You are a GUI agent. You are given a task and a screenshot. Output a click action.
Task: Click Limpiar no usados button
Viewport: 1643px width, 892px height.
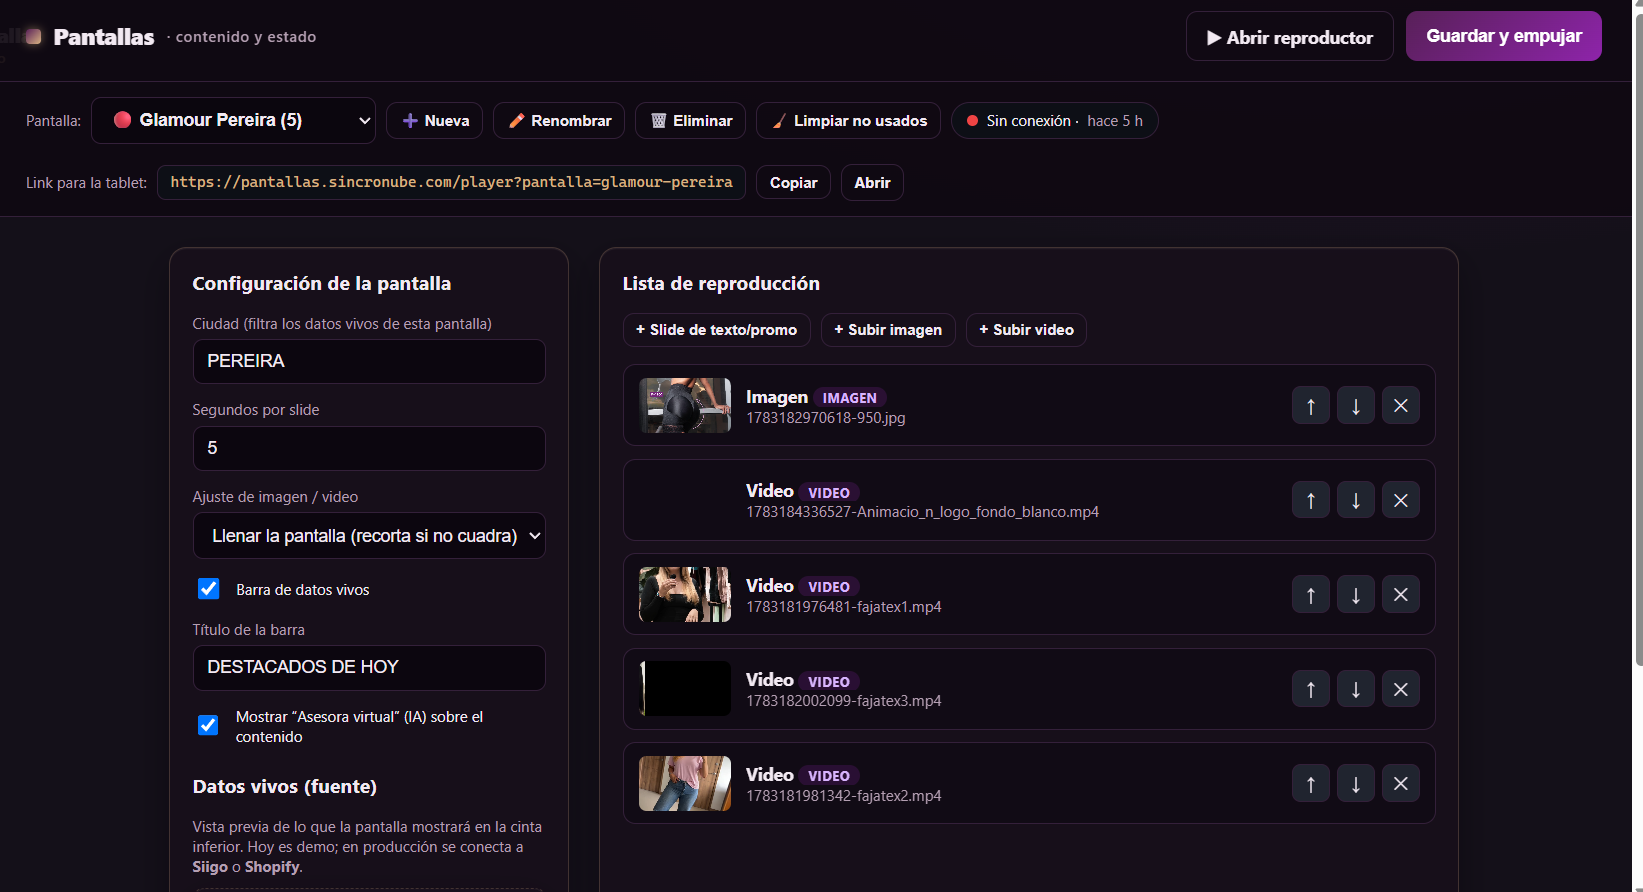(x=848, y=121)
